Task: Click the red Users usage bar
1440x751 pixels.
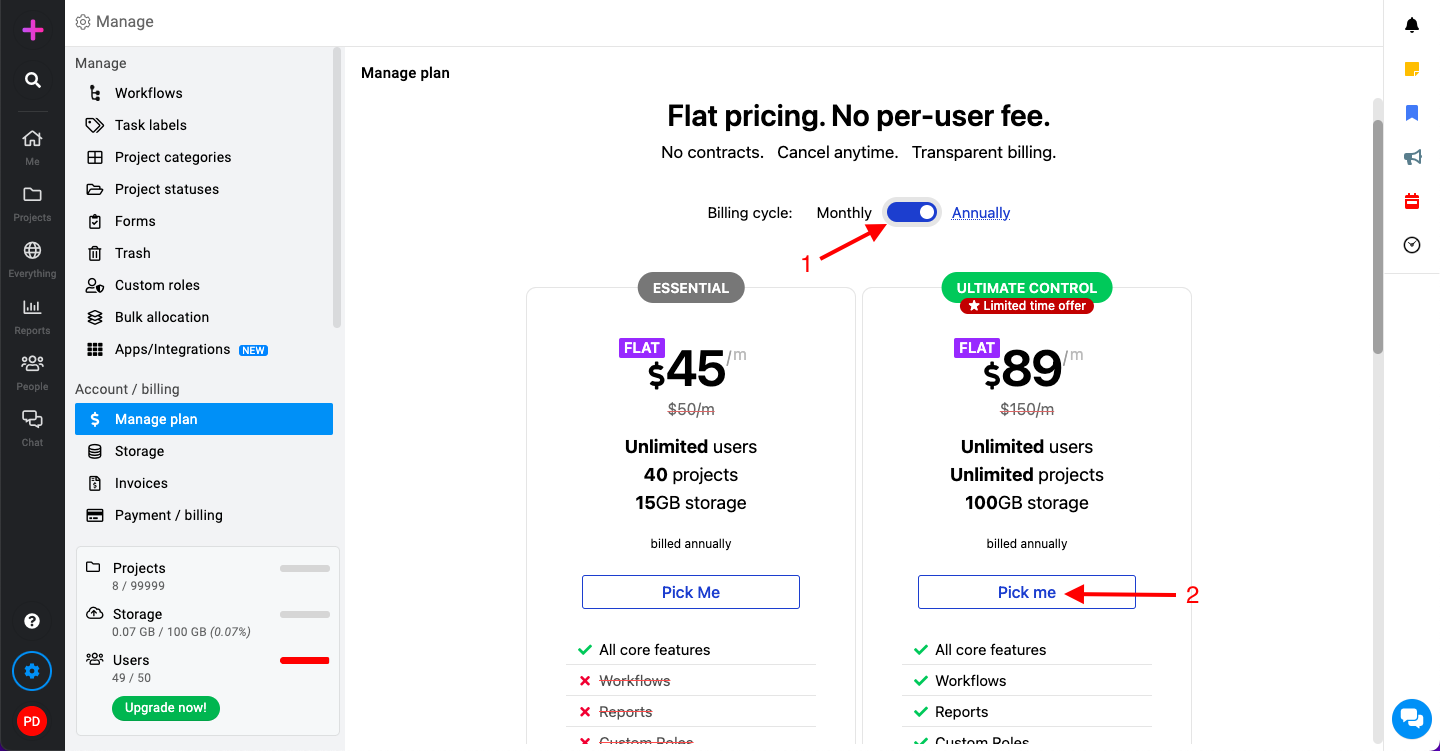Action: click(x=305, y=660)
